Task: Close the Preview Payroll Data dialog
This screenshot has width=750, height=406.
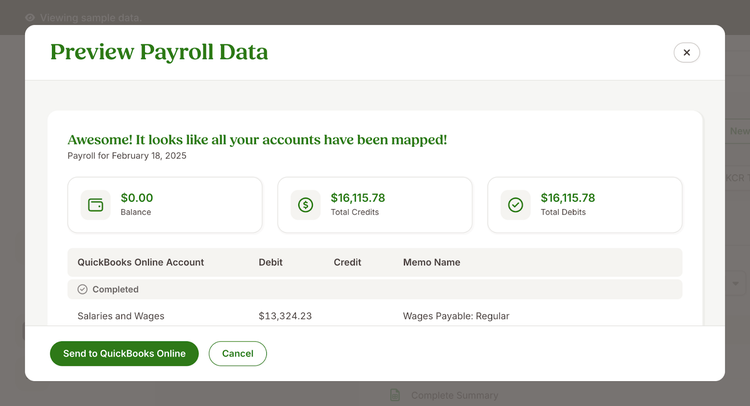Action: 686,53
